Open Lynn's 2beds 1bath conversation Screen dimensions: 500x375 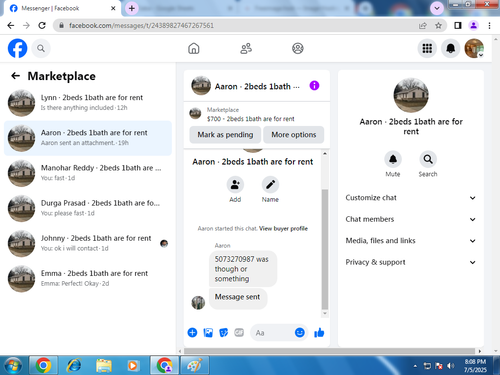click(x=88, y=103)
